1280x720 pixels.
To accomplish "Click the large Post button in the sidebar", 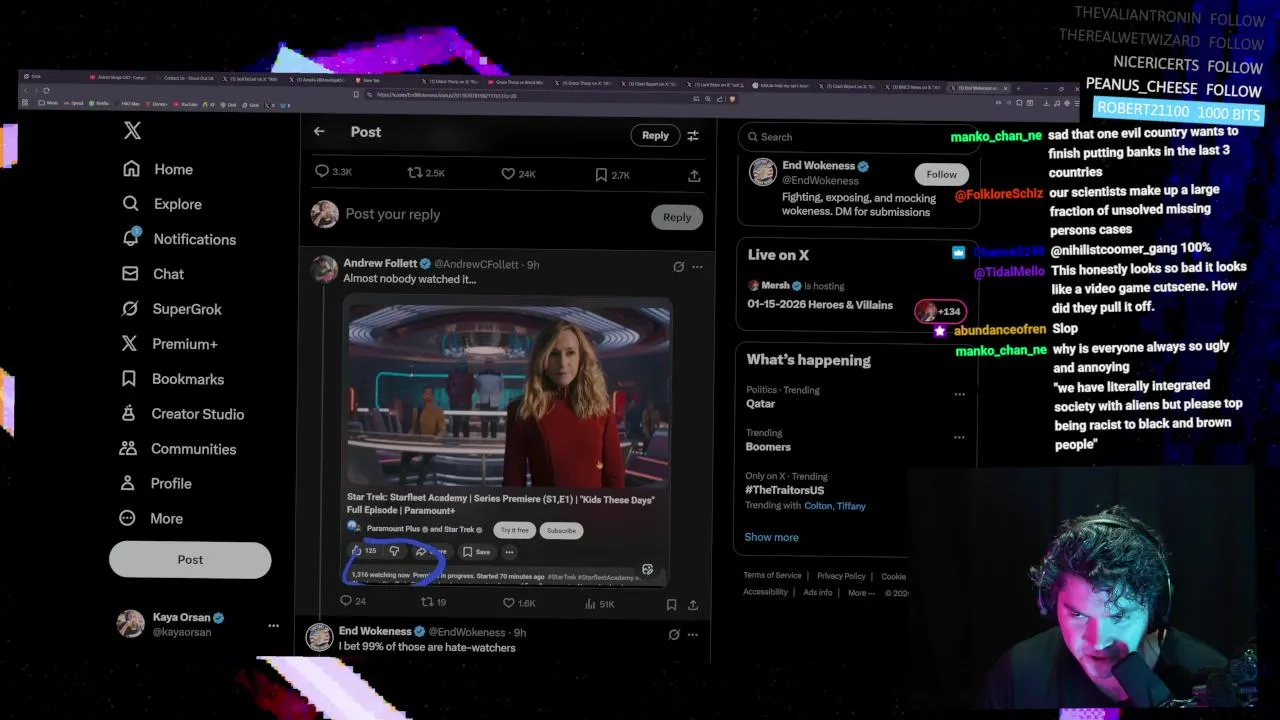I will point(190,560).
